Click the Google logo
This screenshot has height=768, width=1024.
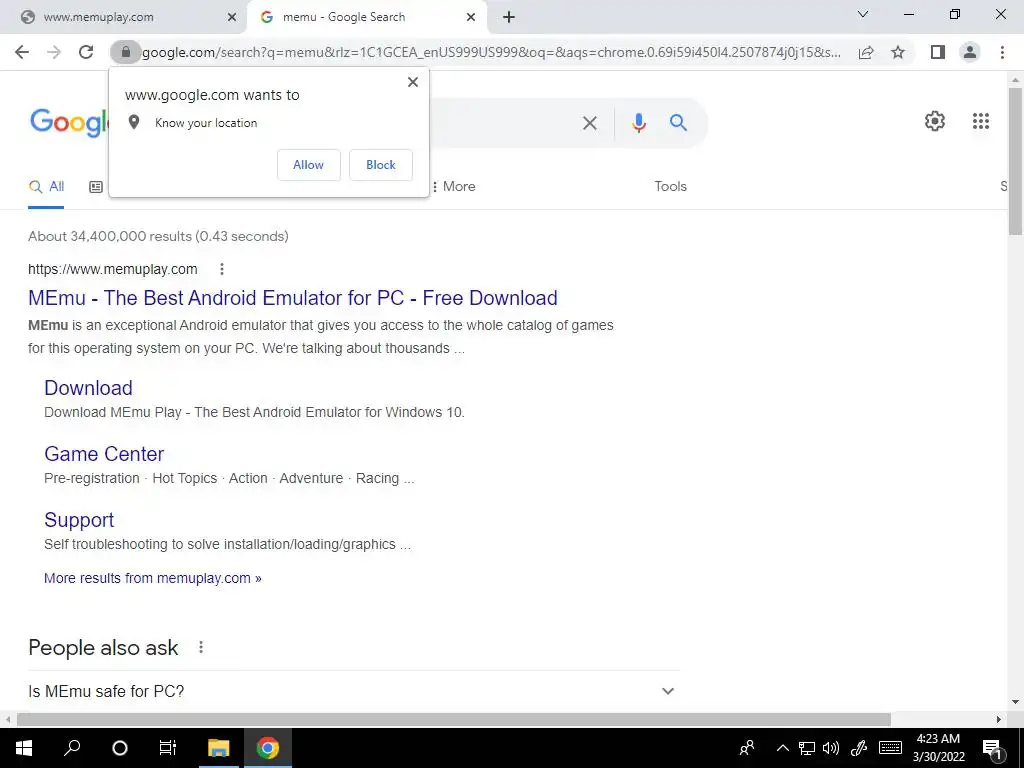(x=69, y=122)
